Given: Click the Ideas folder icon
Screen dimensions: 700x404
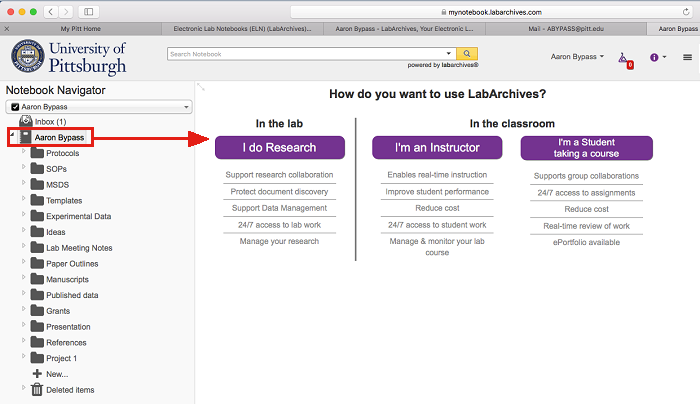Looking at the screenshot, I should (37, 232).
